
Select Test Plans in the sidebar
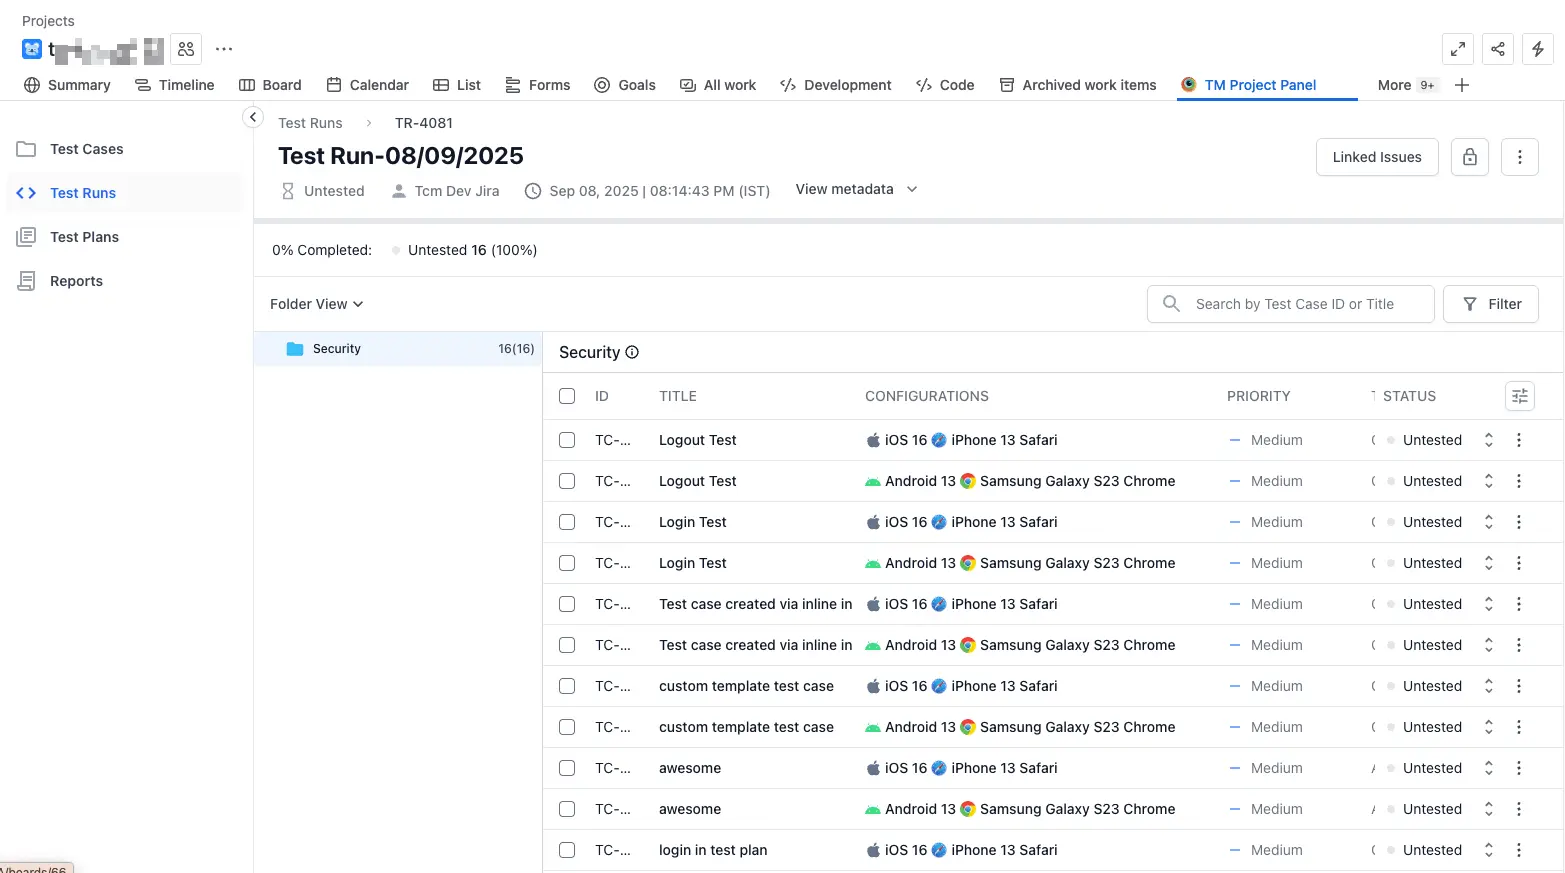tap(82, 237)
